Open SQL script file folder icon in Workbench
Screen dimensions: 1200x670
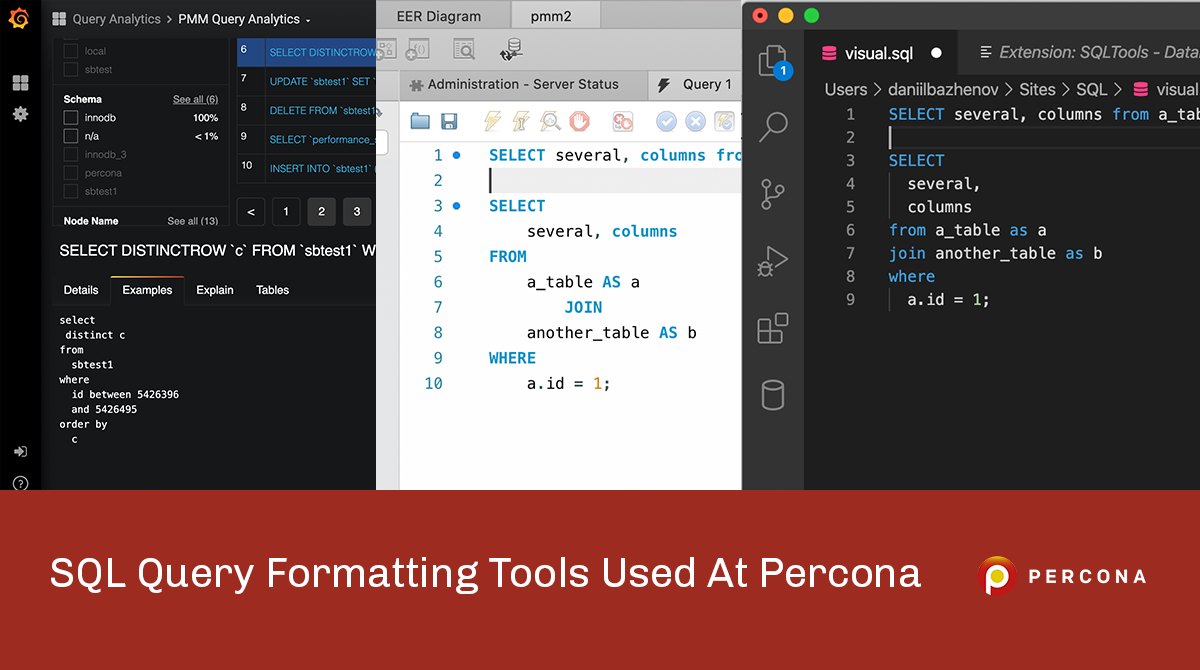tap(420, 121)
